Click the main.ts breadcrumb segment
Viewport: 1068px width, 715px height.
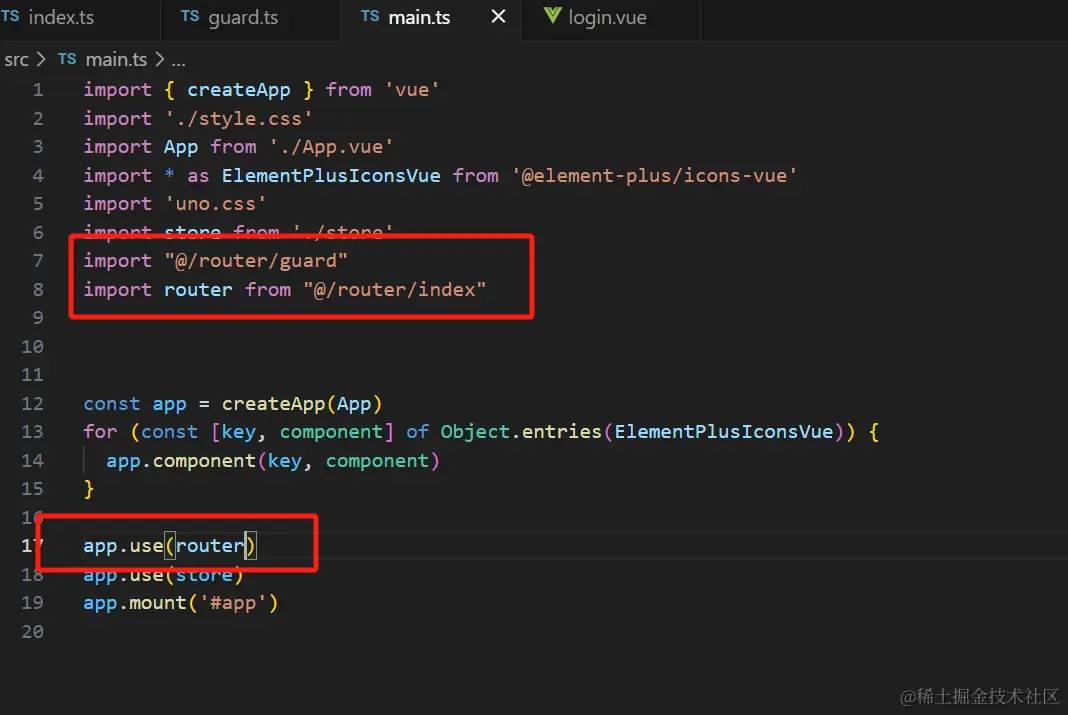[116, 60]
